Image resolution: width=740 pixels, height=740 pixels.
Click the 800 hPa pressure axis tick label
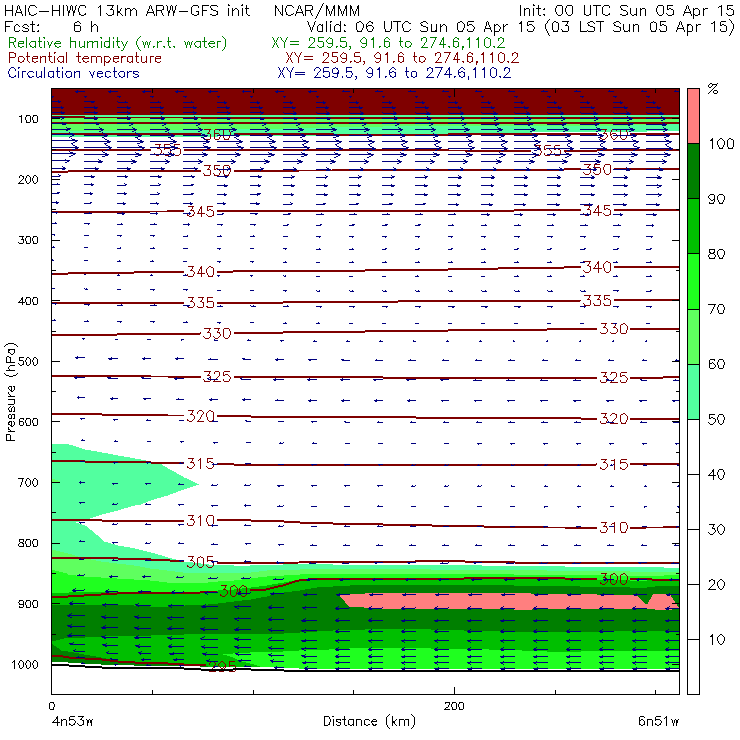28,543
